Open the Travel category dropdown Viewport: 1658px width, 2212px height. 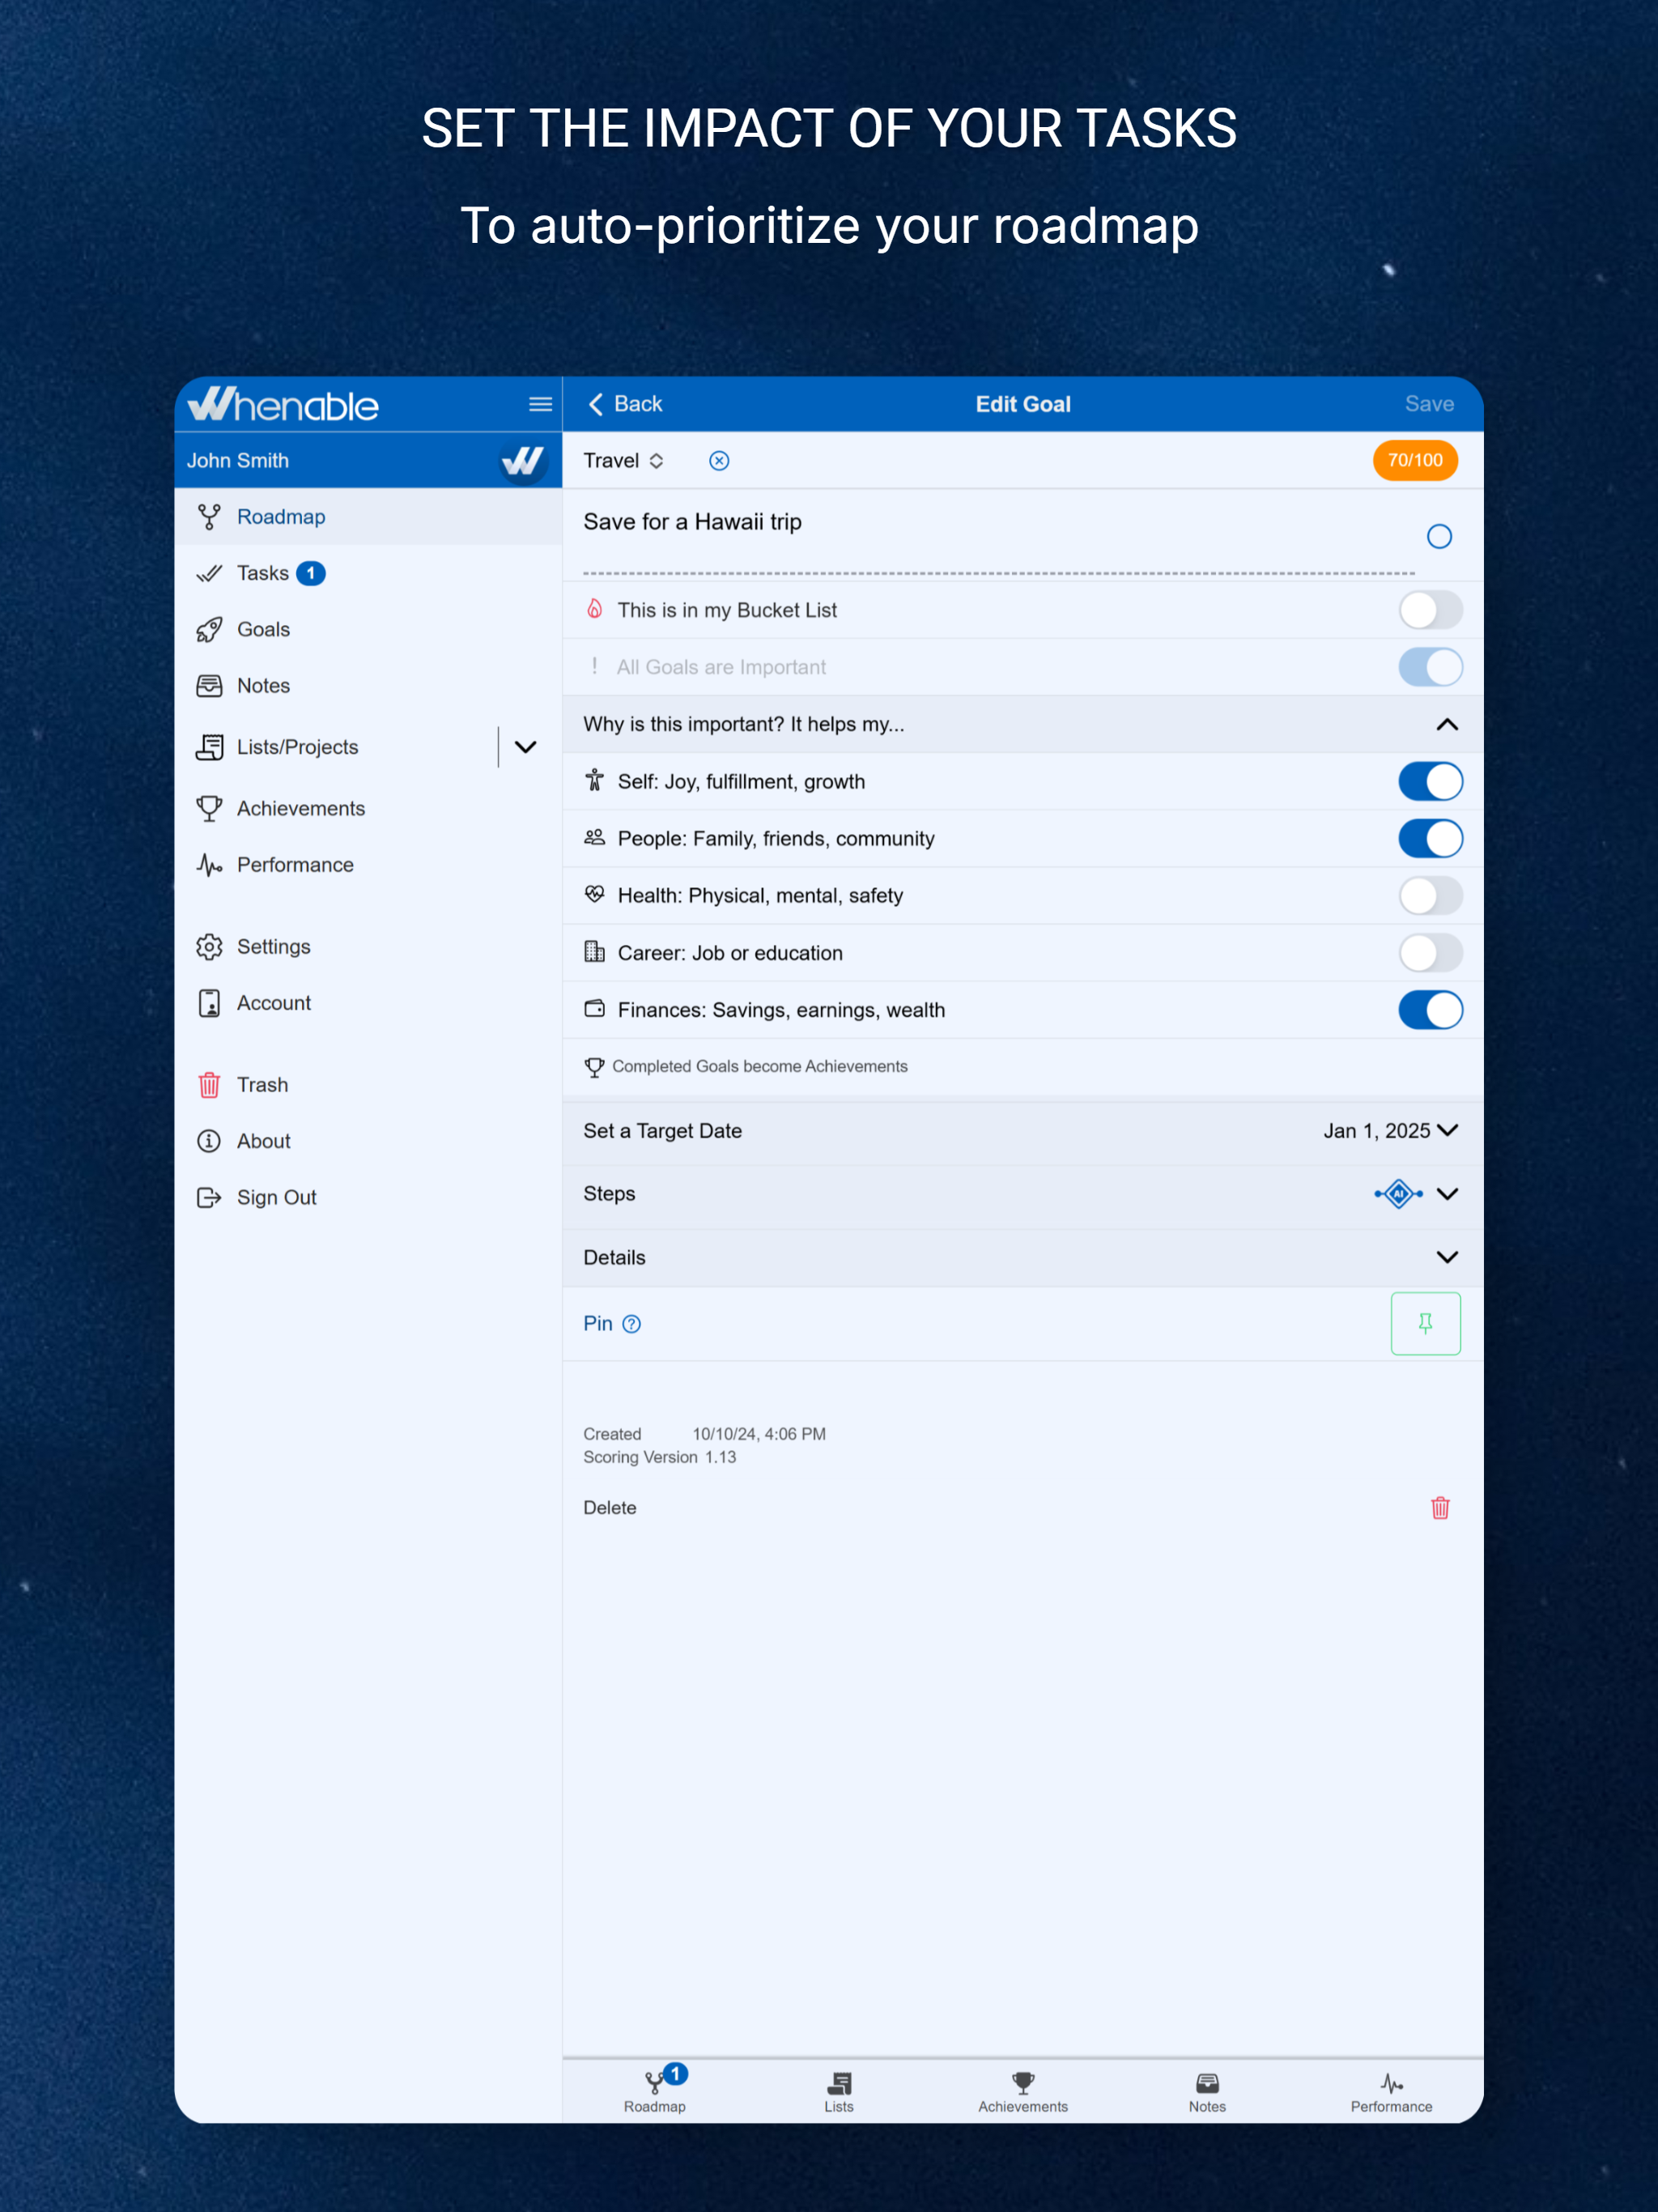click(624, 460)
